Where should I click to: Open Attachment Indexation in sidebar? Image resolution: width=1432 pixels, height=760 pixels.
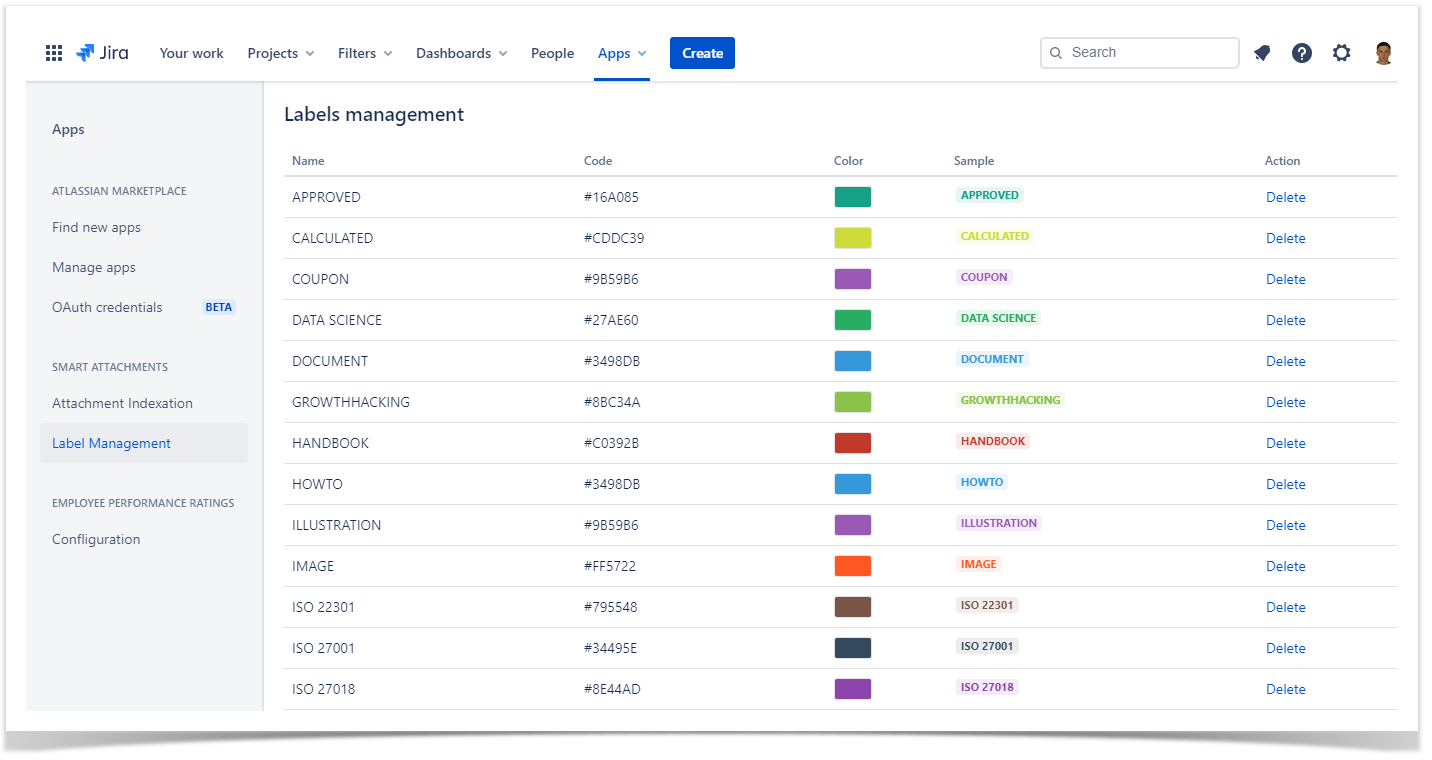tap(122, 403)
